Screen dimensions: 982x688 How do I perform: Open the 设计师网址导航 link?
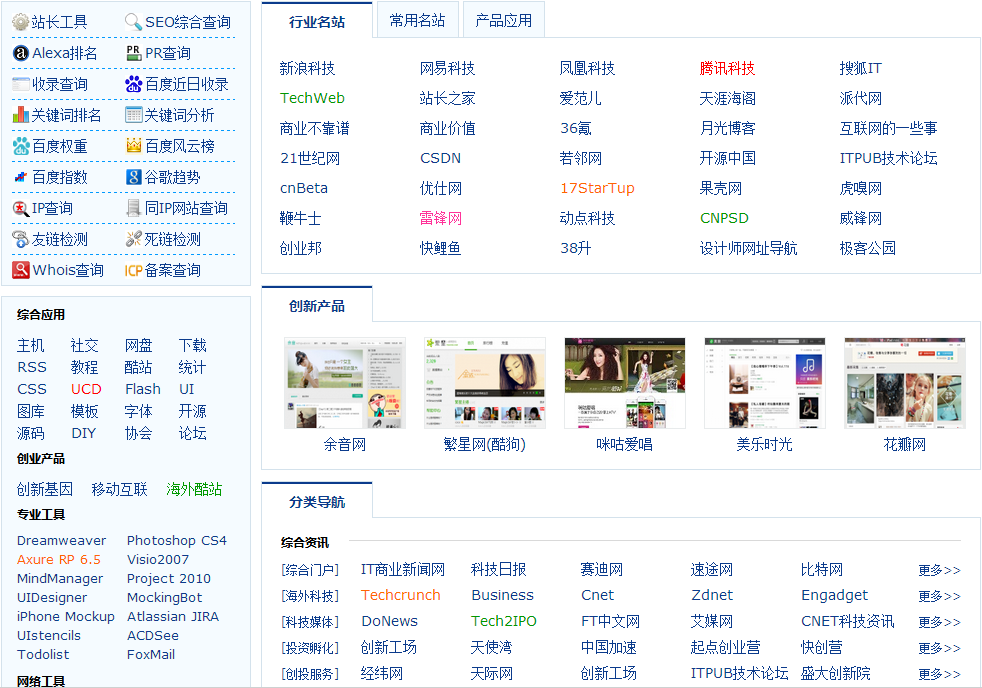tap(748, 249)
